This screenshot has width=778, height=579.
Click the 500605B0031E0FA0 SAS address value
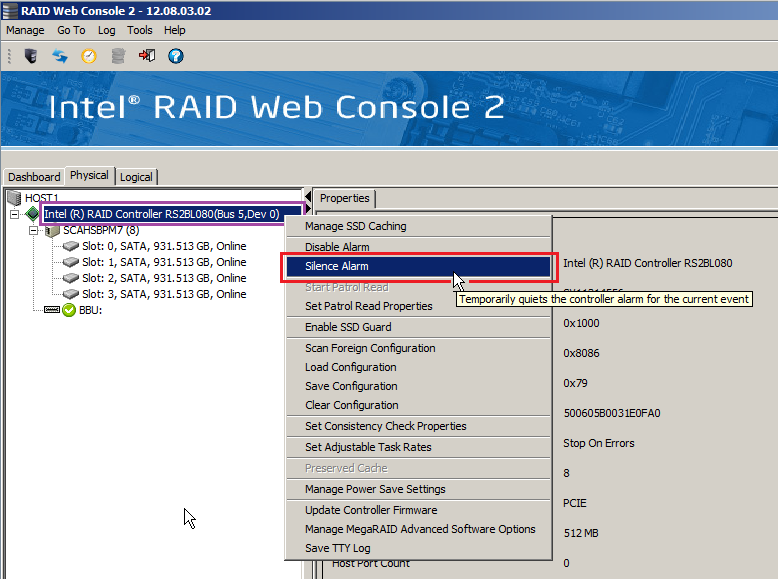click(612, 413)
